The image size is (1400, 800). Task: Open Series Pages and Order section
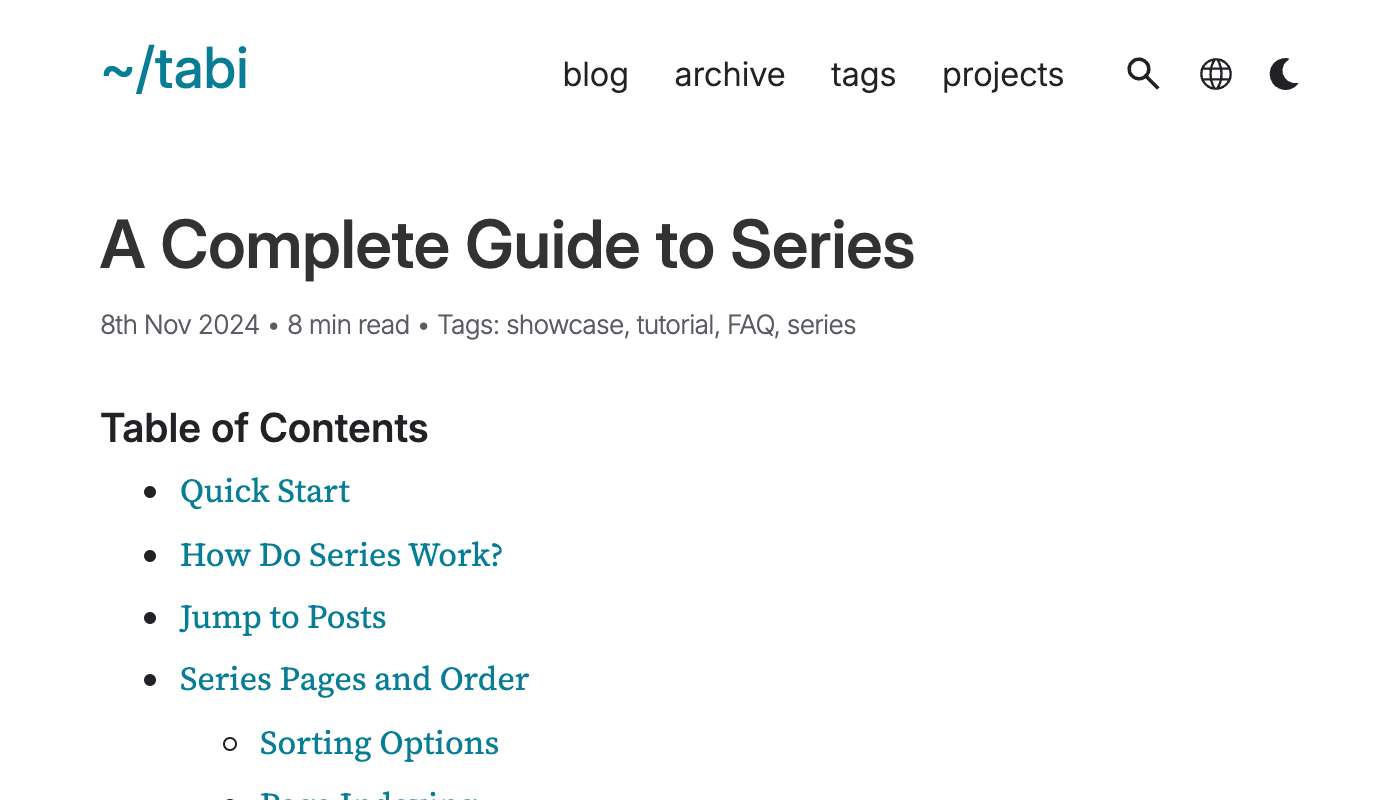click(x=354, y=679)
